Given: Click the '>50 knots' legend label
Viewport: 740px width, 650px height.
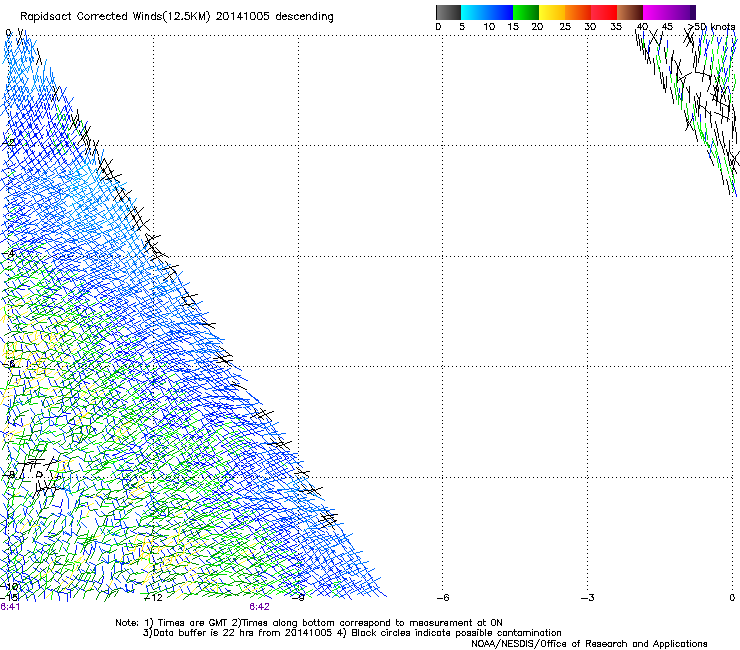Looking at the screenshot, I should 711,27.
